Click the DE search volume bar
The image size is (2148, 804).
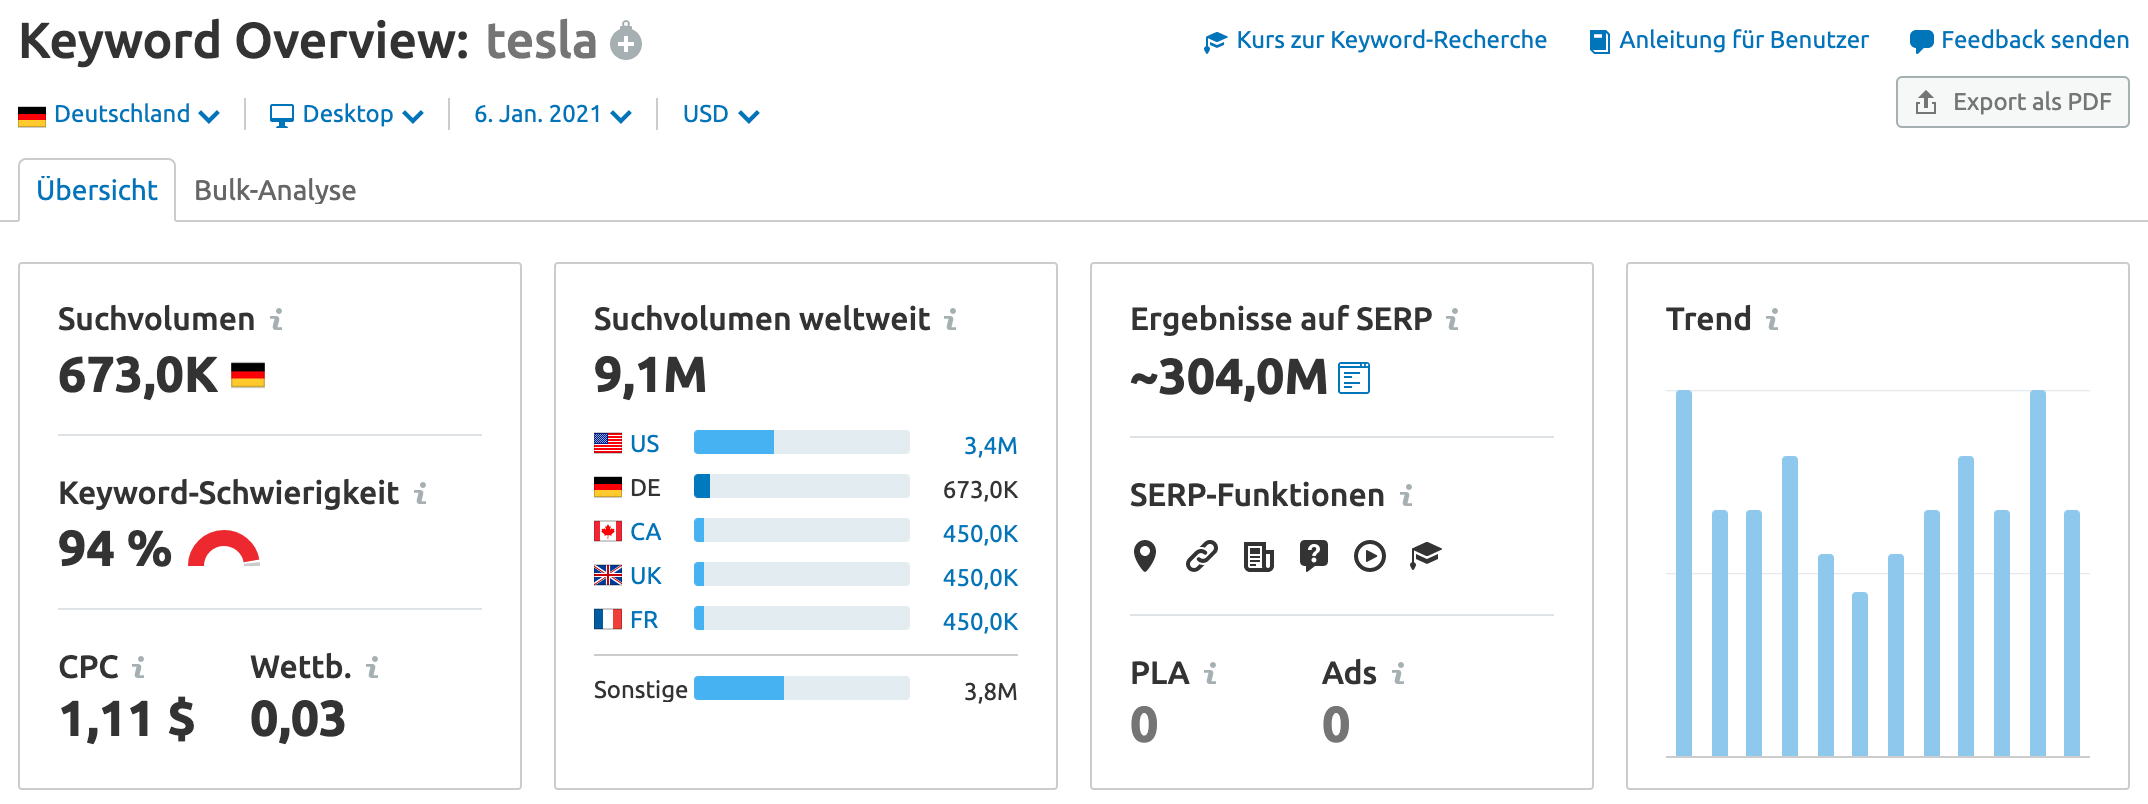point(802,486)
